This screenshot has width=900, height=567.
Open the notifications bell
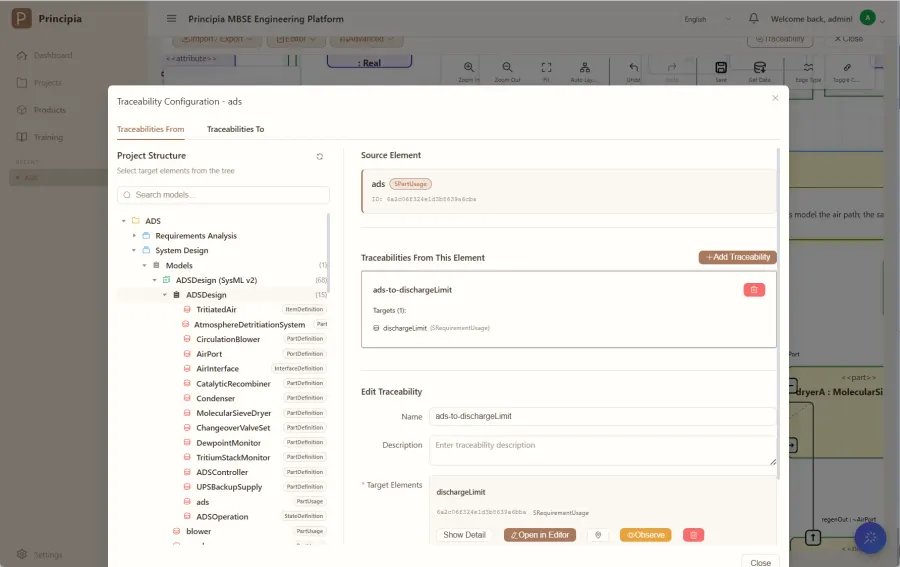[x=754, y=18]
